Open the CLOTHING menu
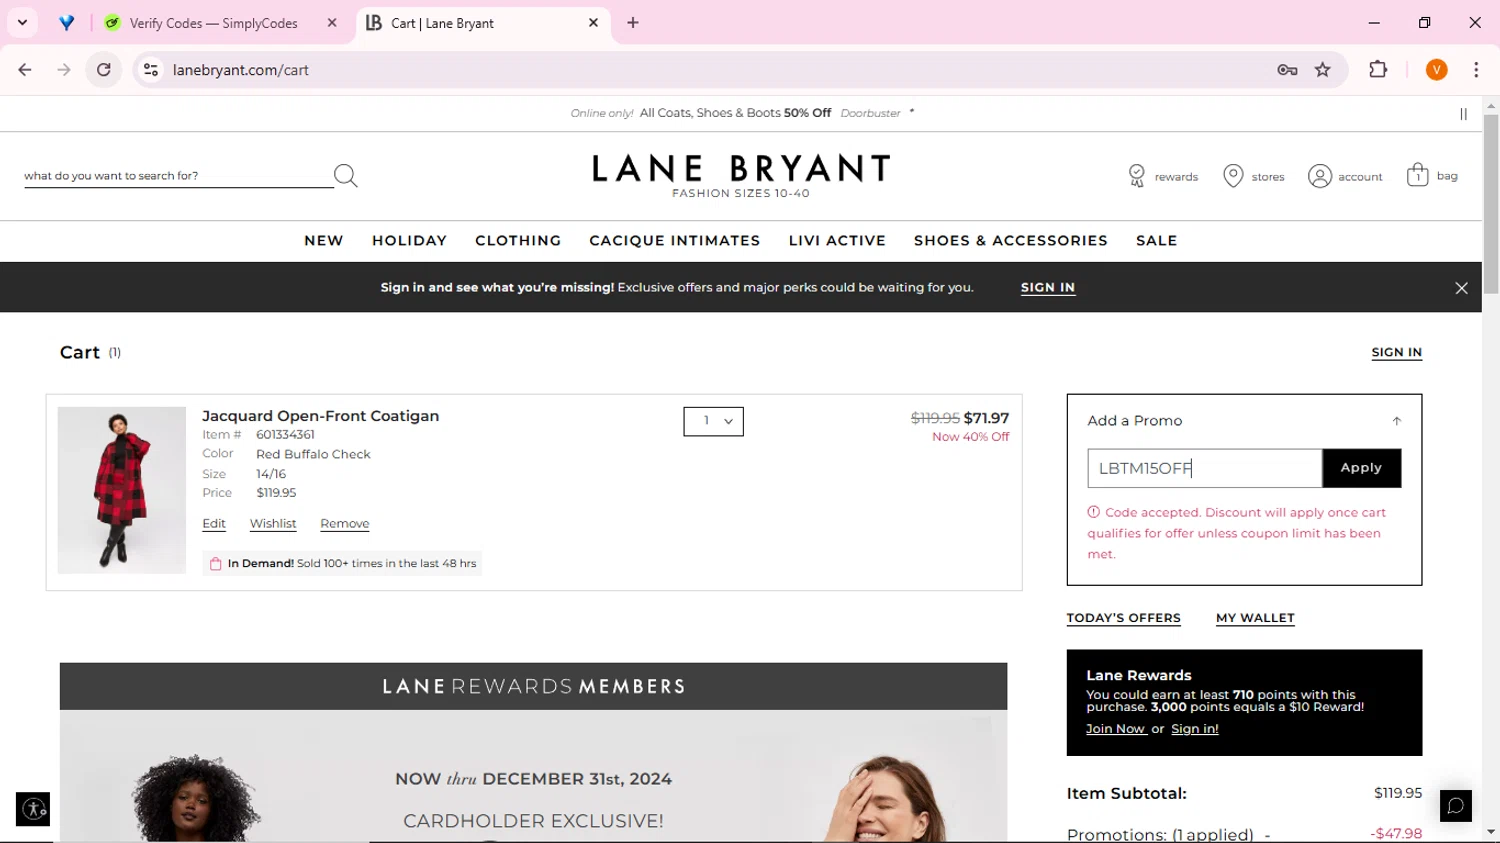Image resolution: width=1500 pixels, height=843 pixels. pyautogui.click(x=518, y=241)
